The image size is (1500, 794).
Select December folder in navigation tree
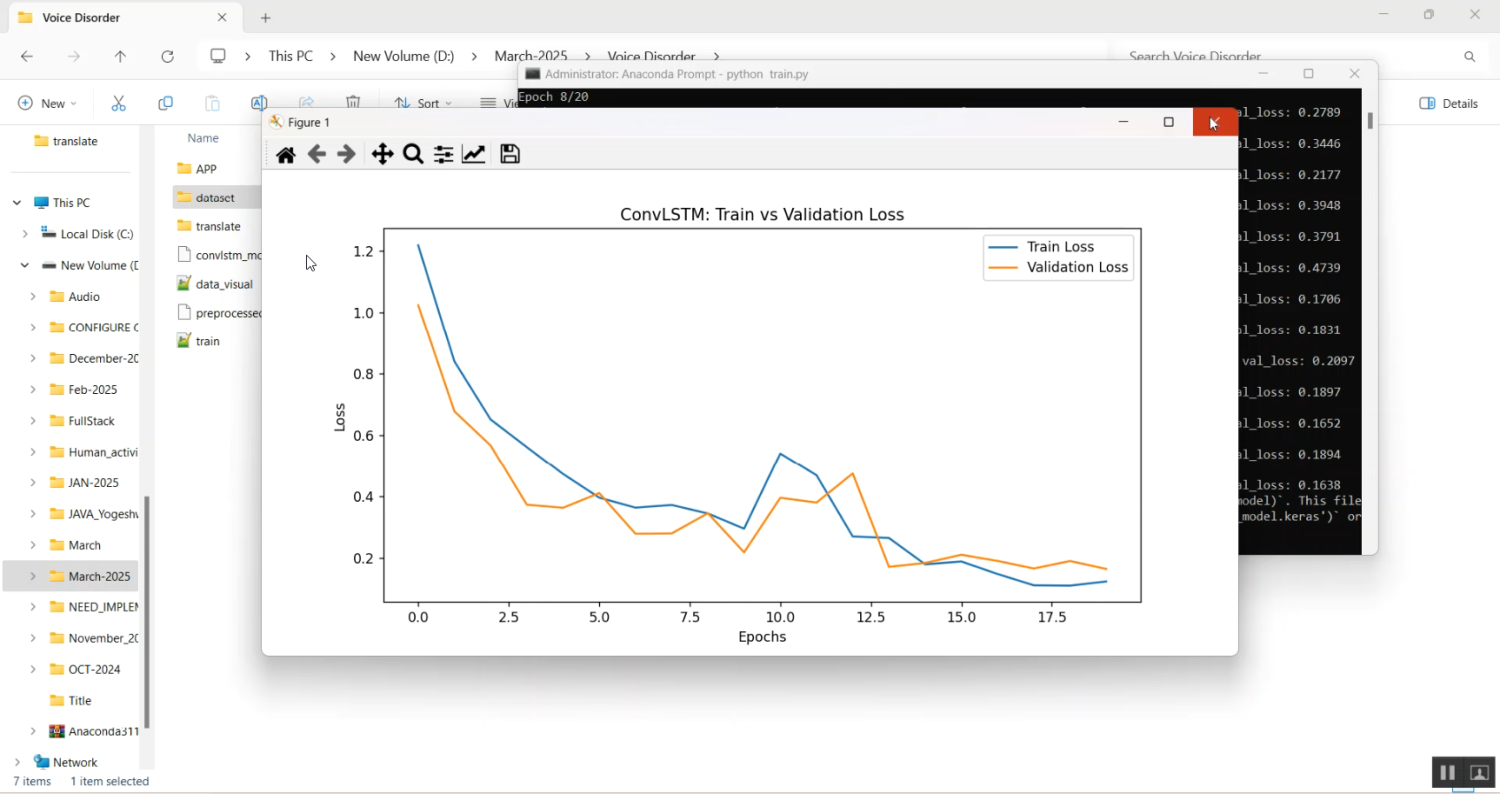tap(94, 358)
